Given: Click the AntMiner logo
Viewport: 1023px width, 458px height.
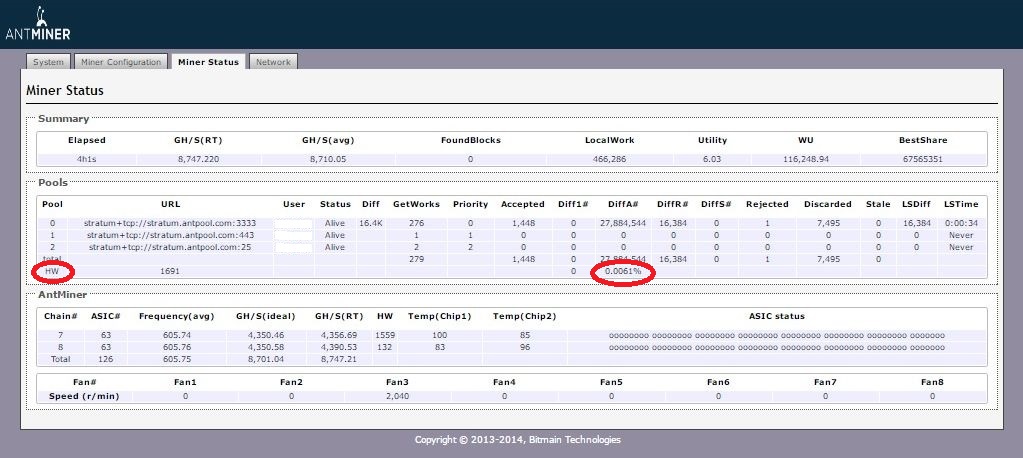Looking at the screenshot, I should (38, 24).
